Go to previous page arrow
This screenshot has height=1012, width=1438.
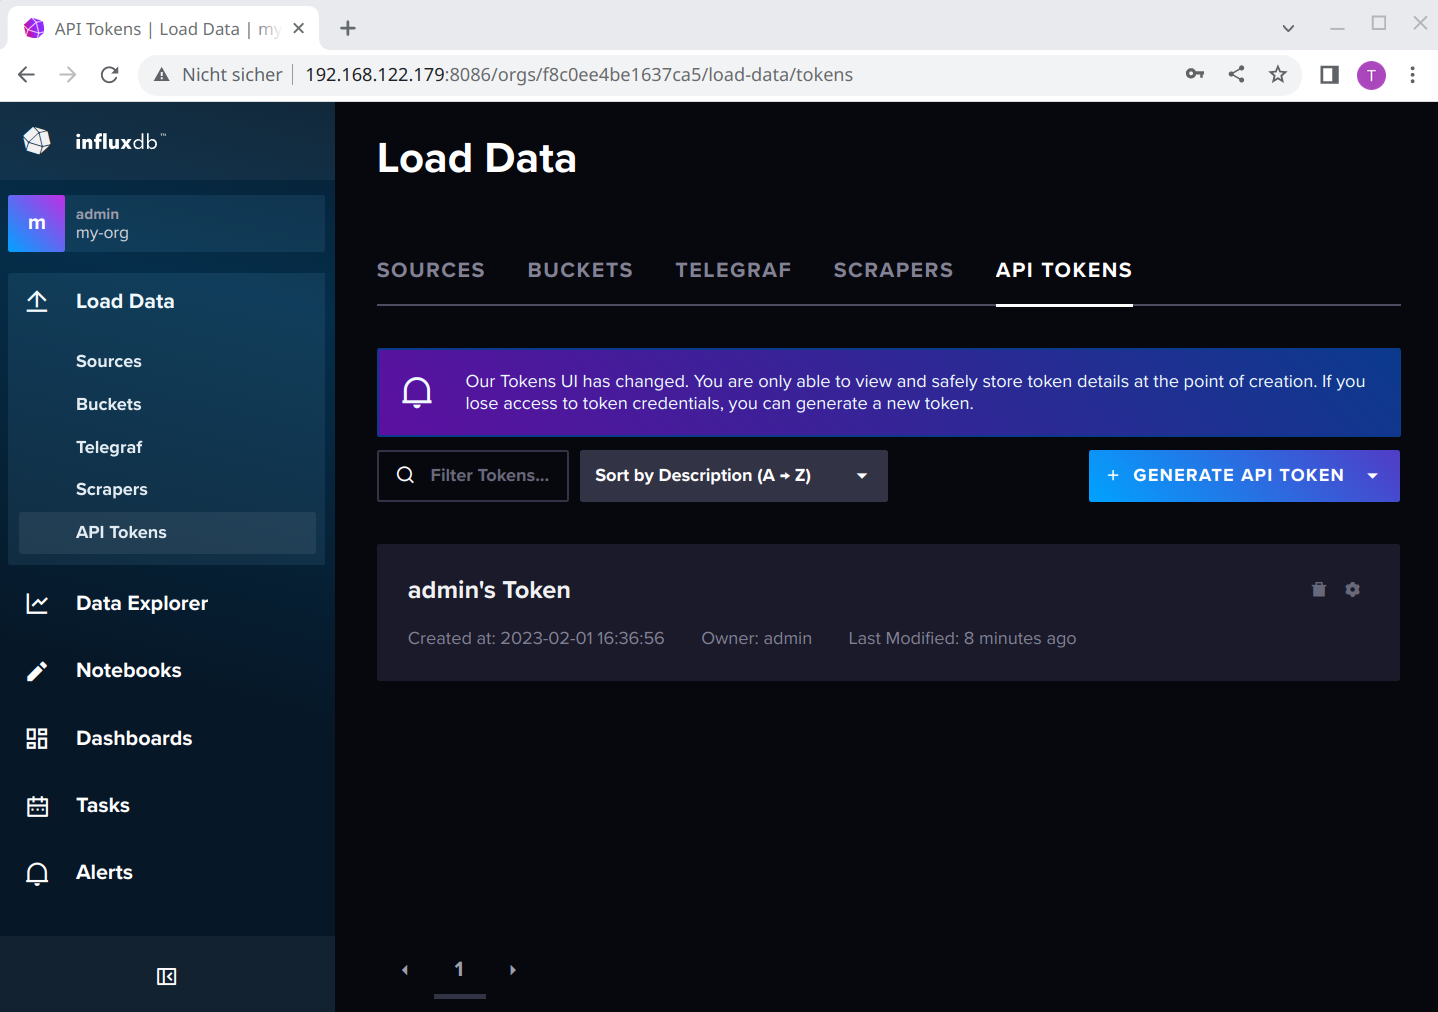[405, 970]
